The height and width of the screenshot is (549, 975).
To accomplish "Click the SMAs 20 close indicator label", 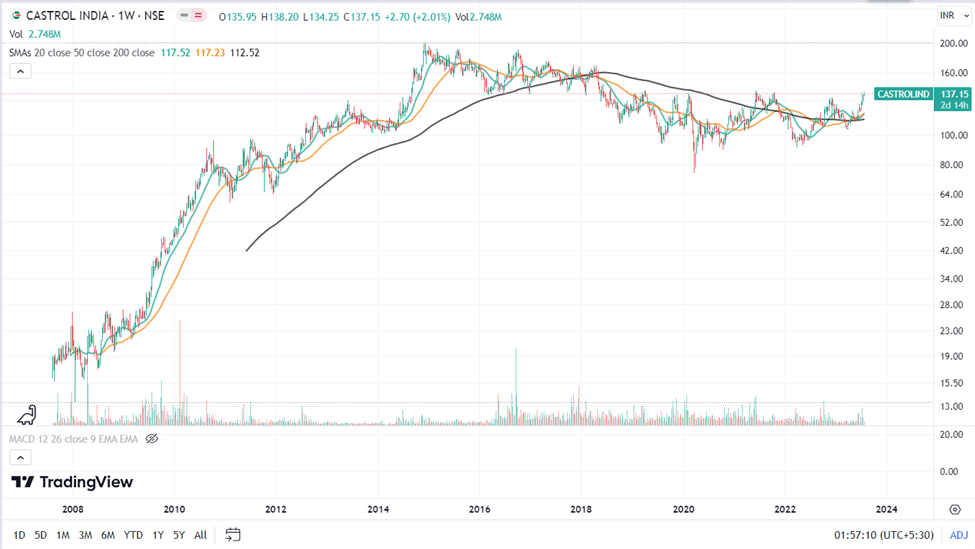I will coord(82,53).
